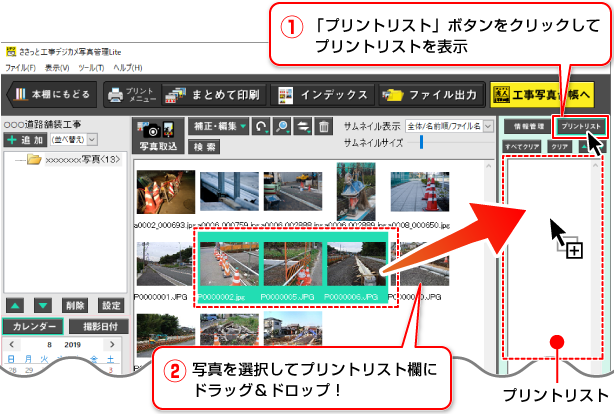The height and width of the screenshot is (414, 614).
Task: Click the down triangle move button
Action: tap(43, 306)
